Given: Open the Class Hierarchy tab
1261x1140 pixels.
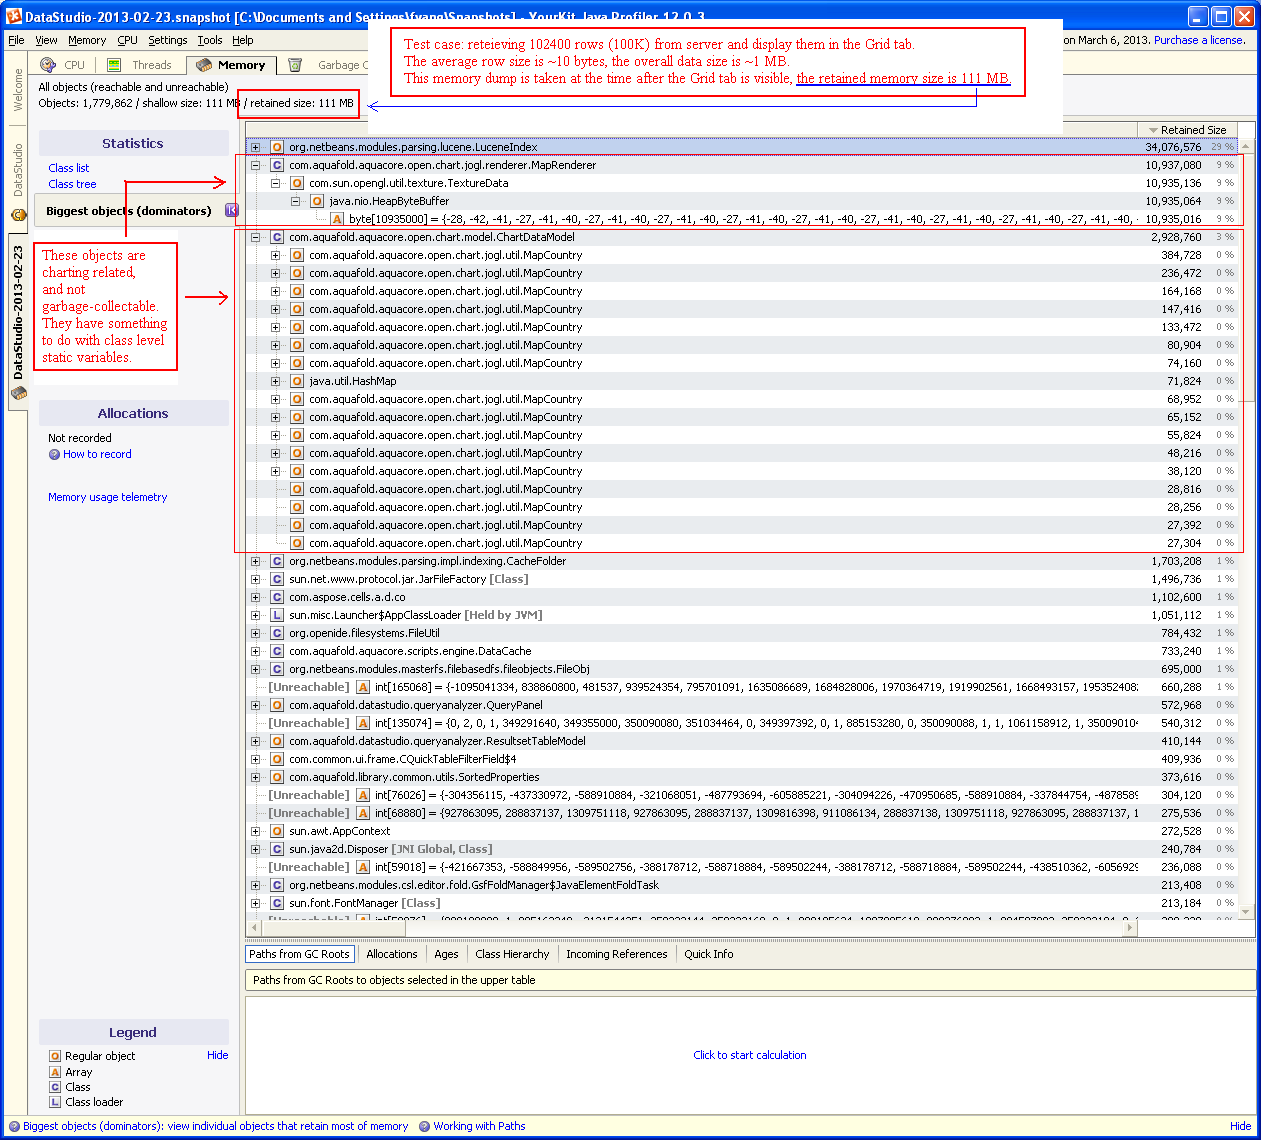Looking at the screenshot, I should pos(512,954).
